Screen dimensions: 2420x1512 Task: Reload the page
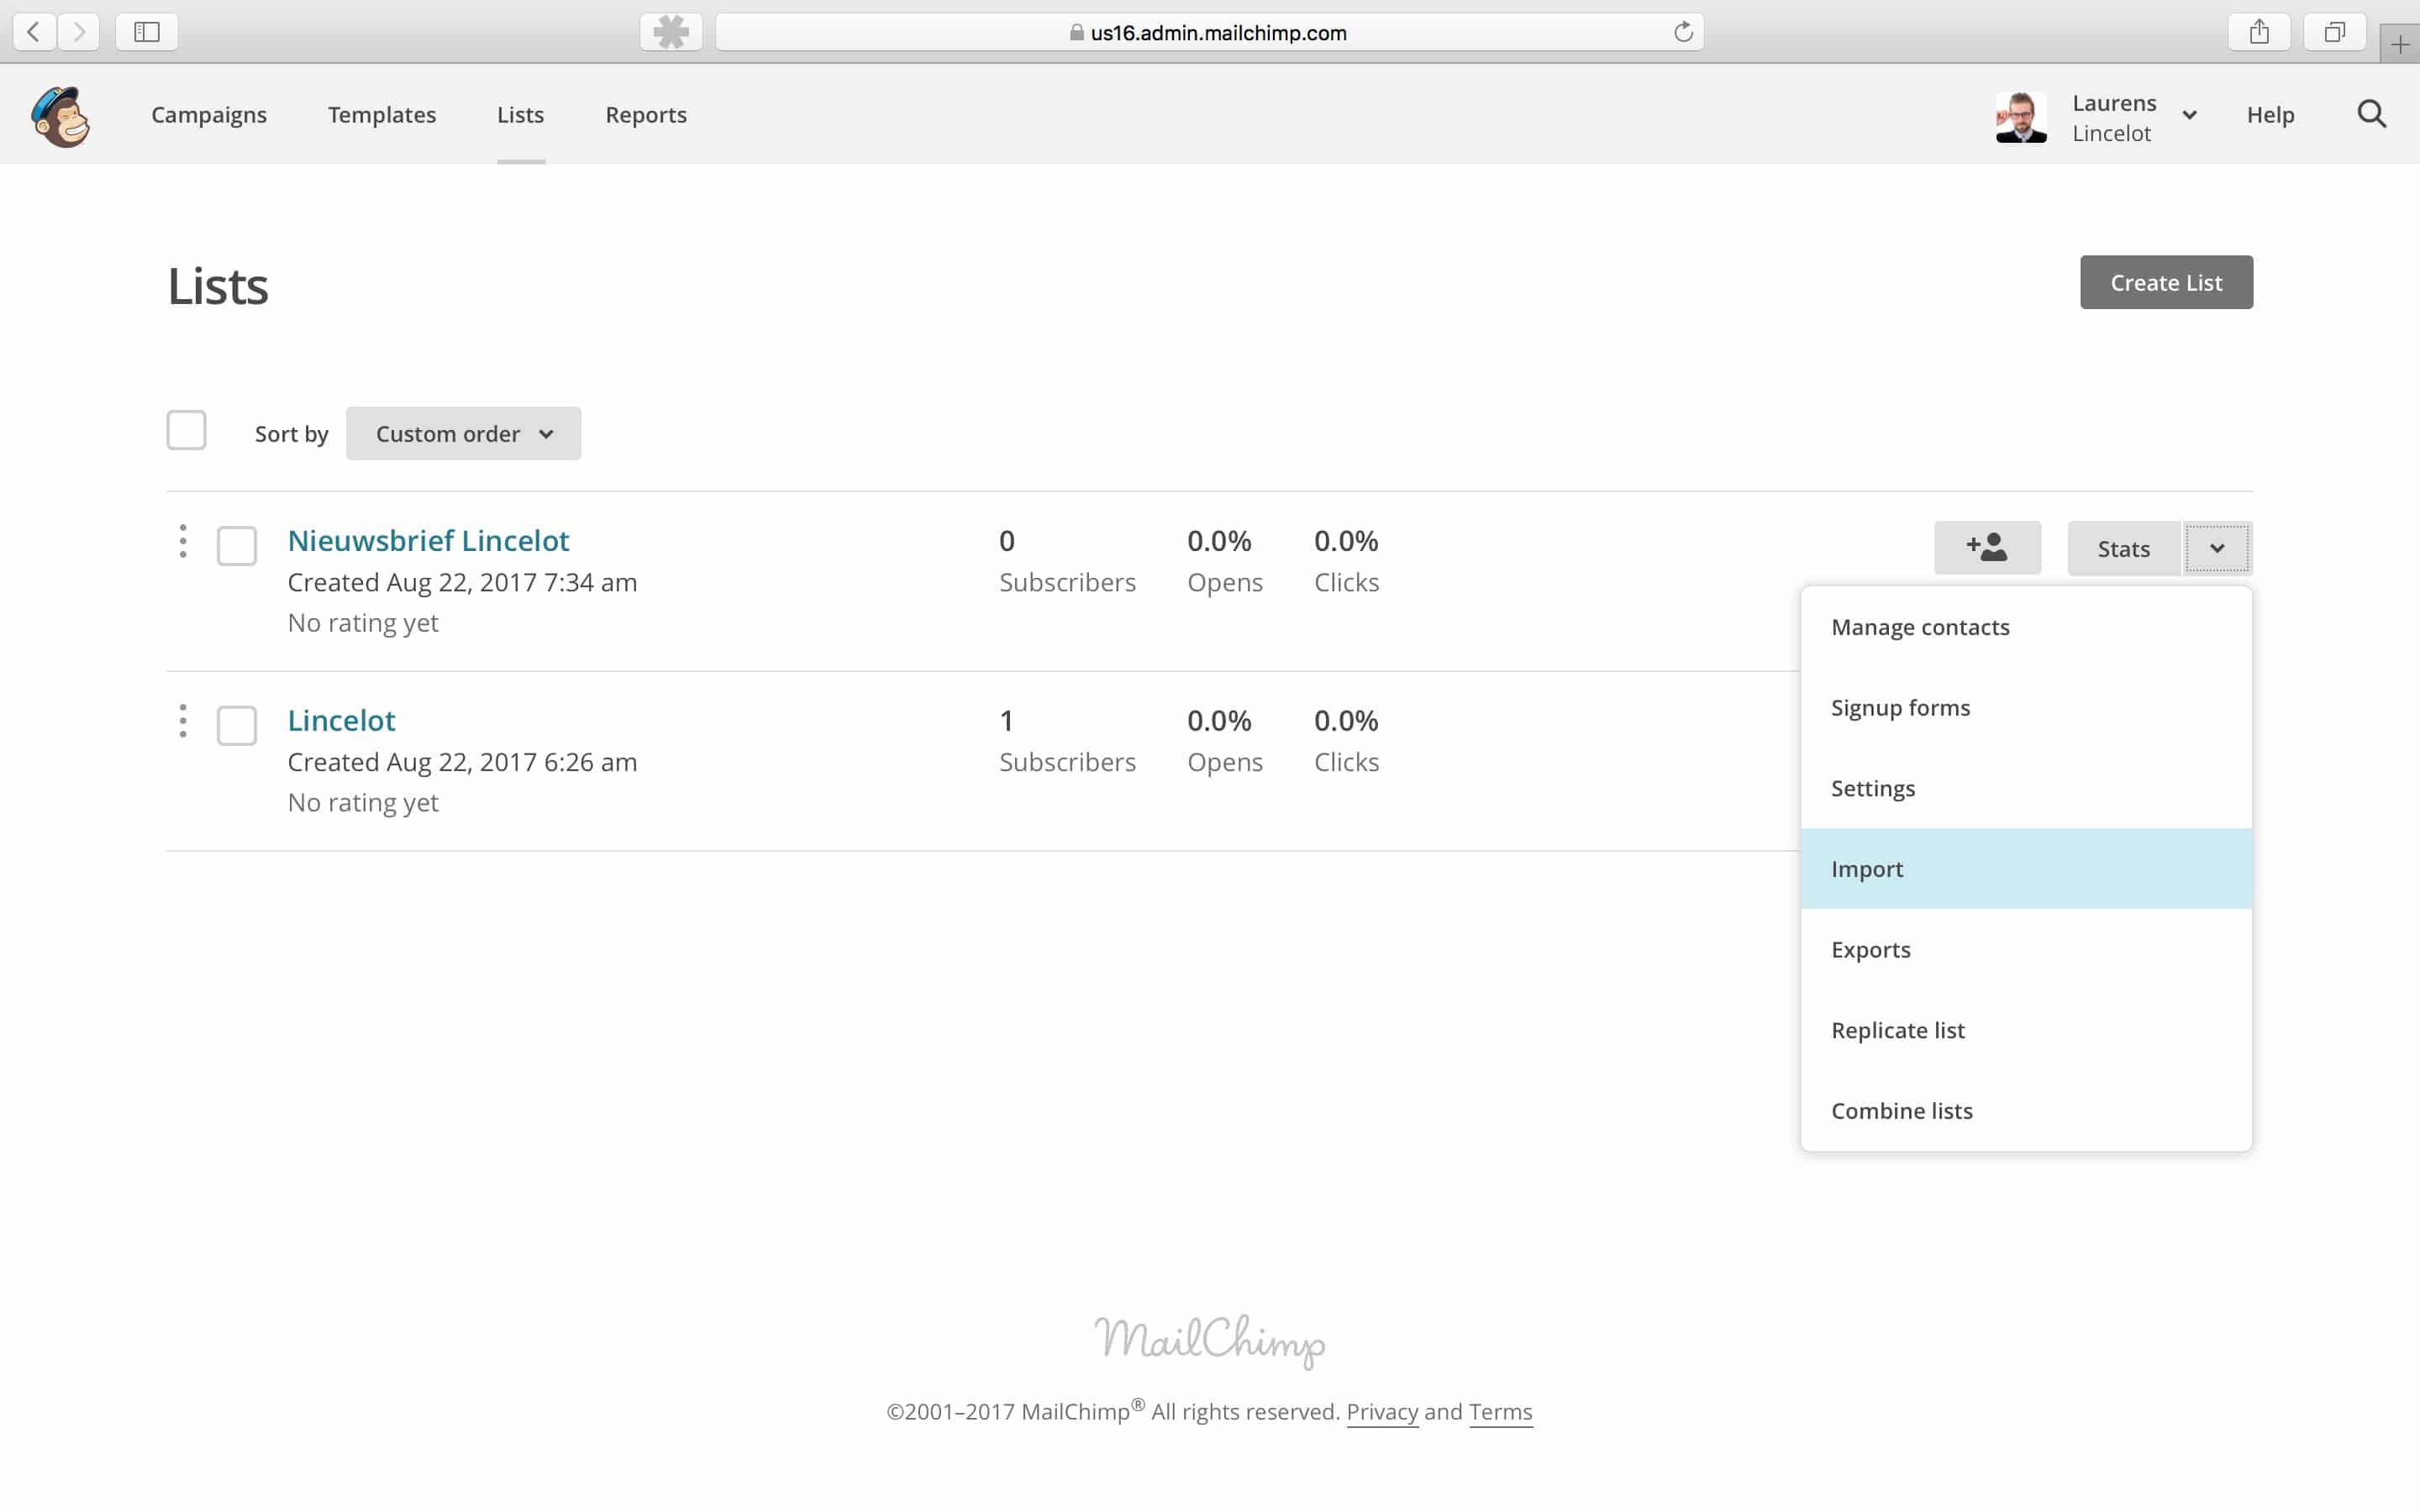pos(1683,32)
